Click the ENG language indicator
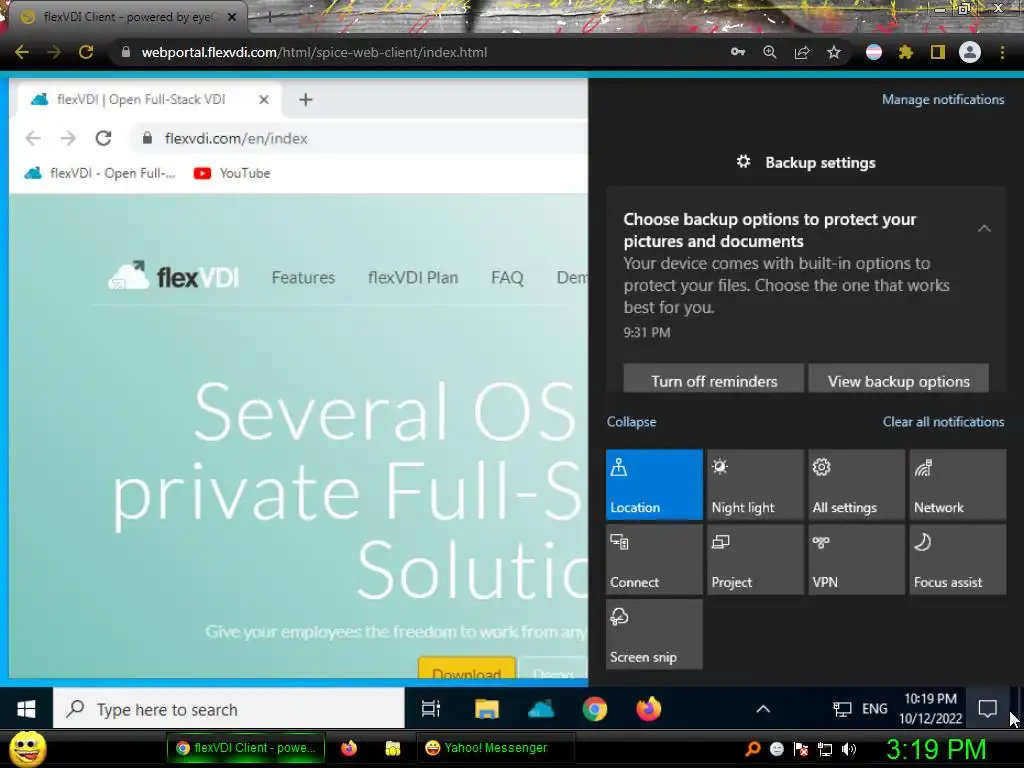 pos(874,709)
